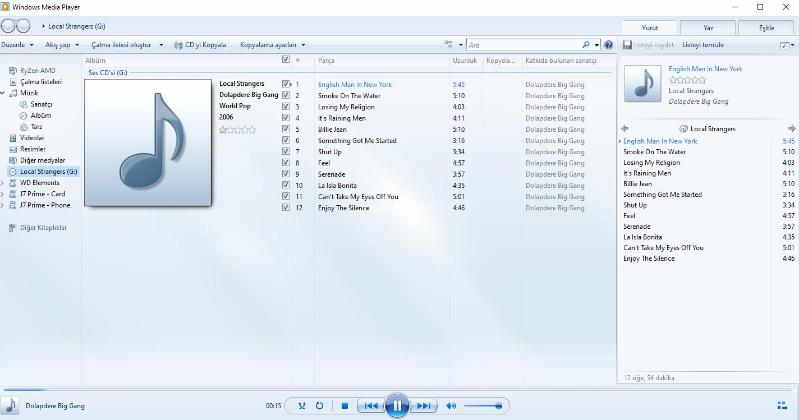Screen dimensions: 799x420
Task: Click the Forward navigation arrow button
Action: pyautogui.click(x=23, y=26)
